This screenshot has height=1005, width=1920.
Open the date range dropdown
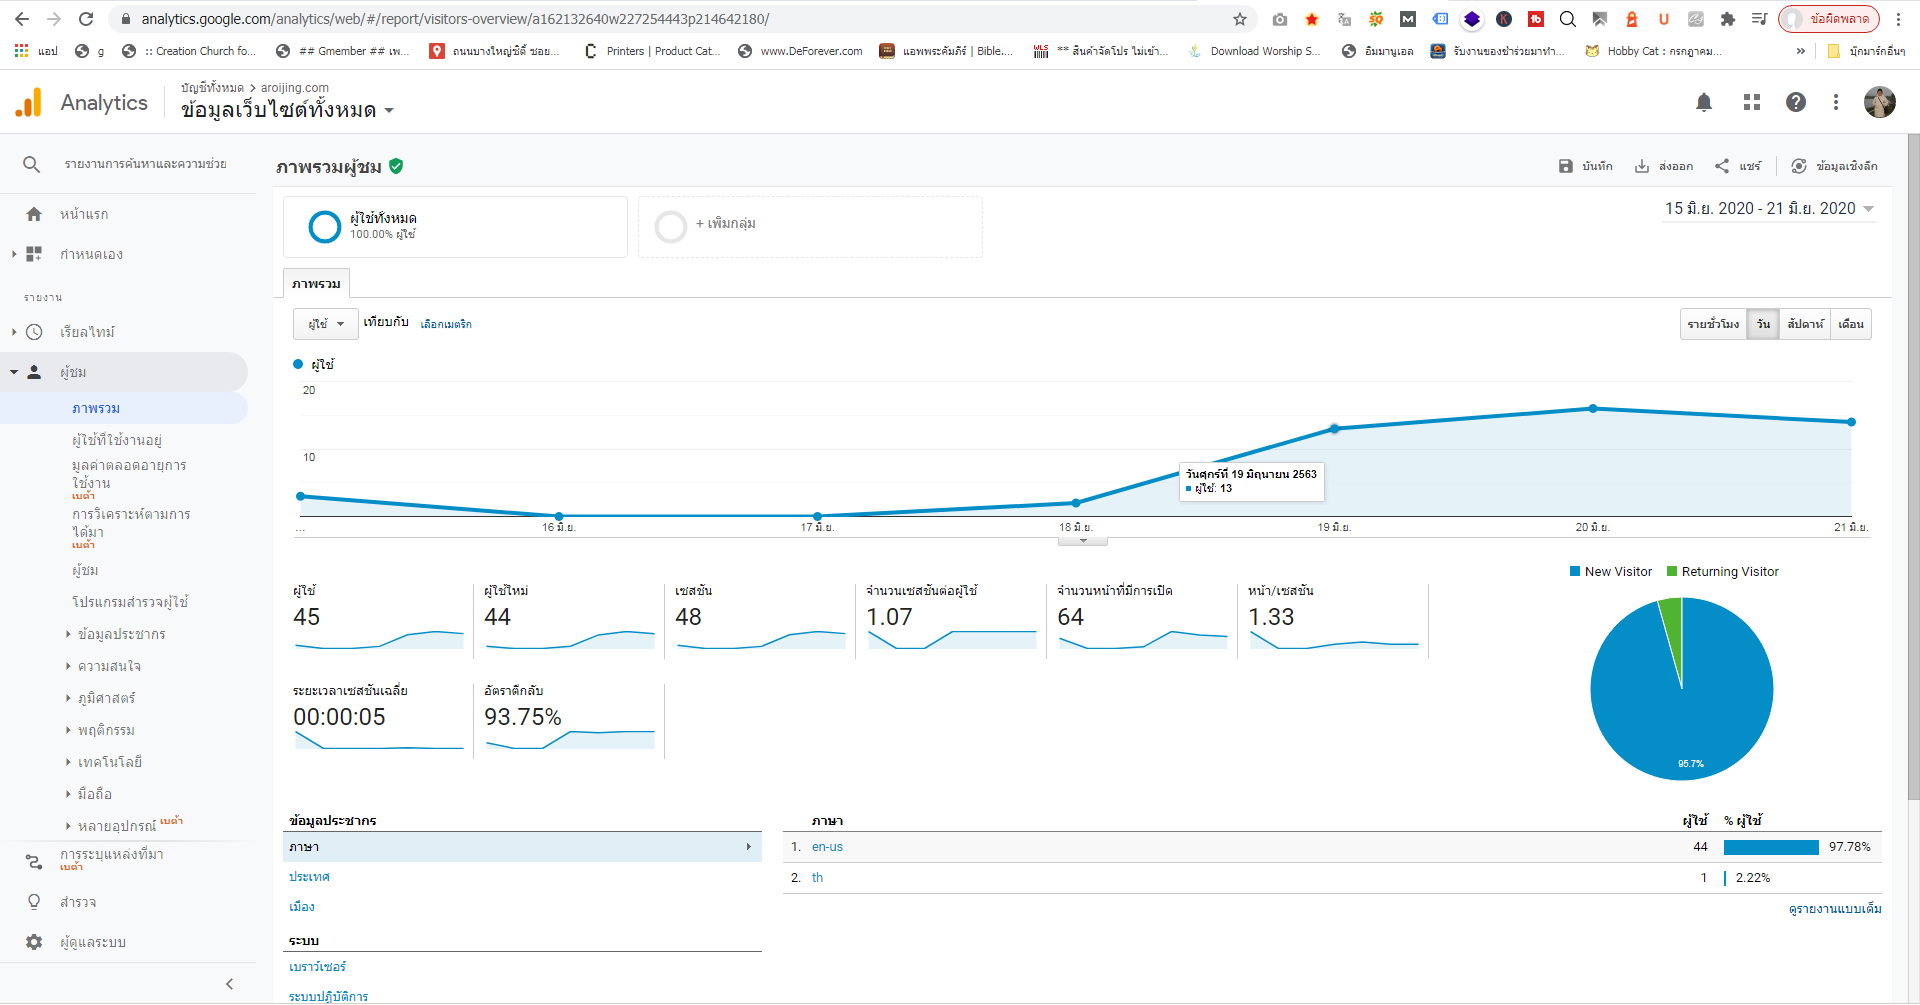tap(1768, 208)
